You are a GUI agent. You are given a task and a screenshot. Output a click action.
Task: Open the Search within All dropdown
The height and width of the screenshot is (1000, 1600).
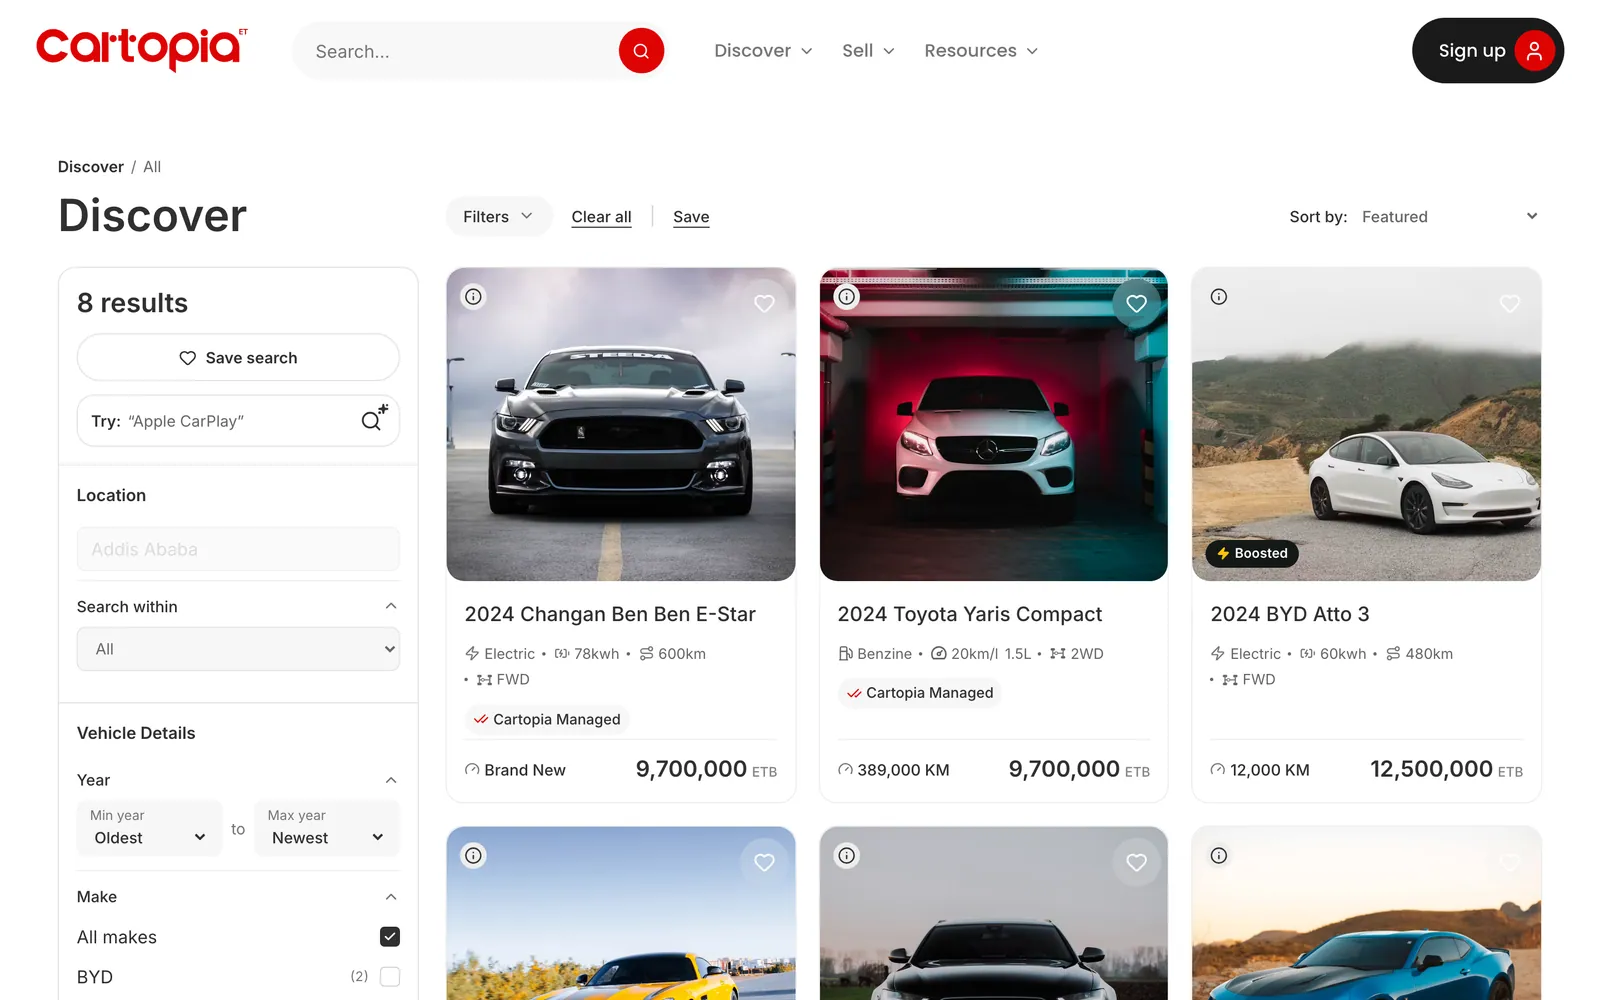coord(238,649)
